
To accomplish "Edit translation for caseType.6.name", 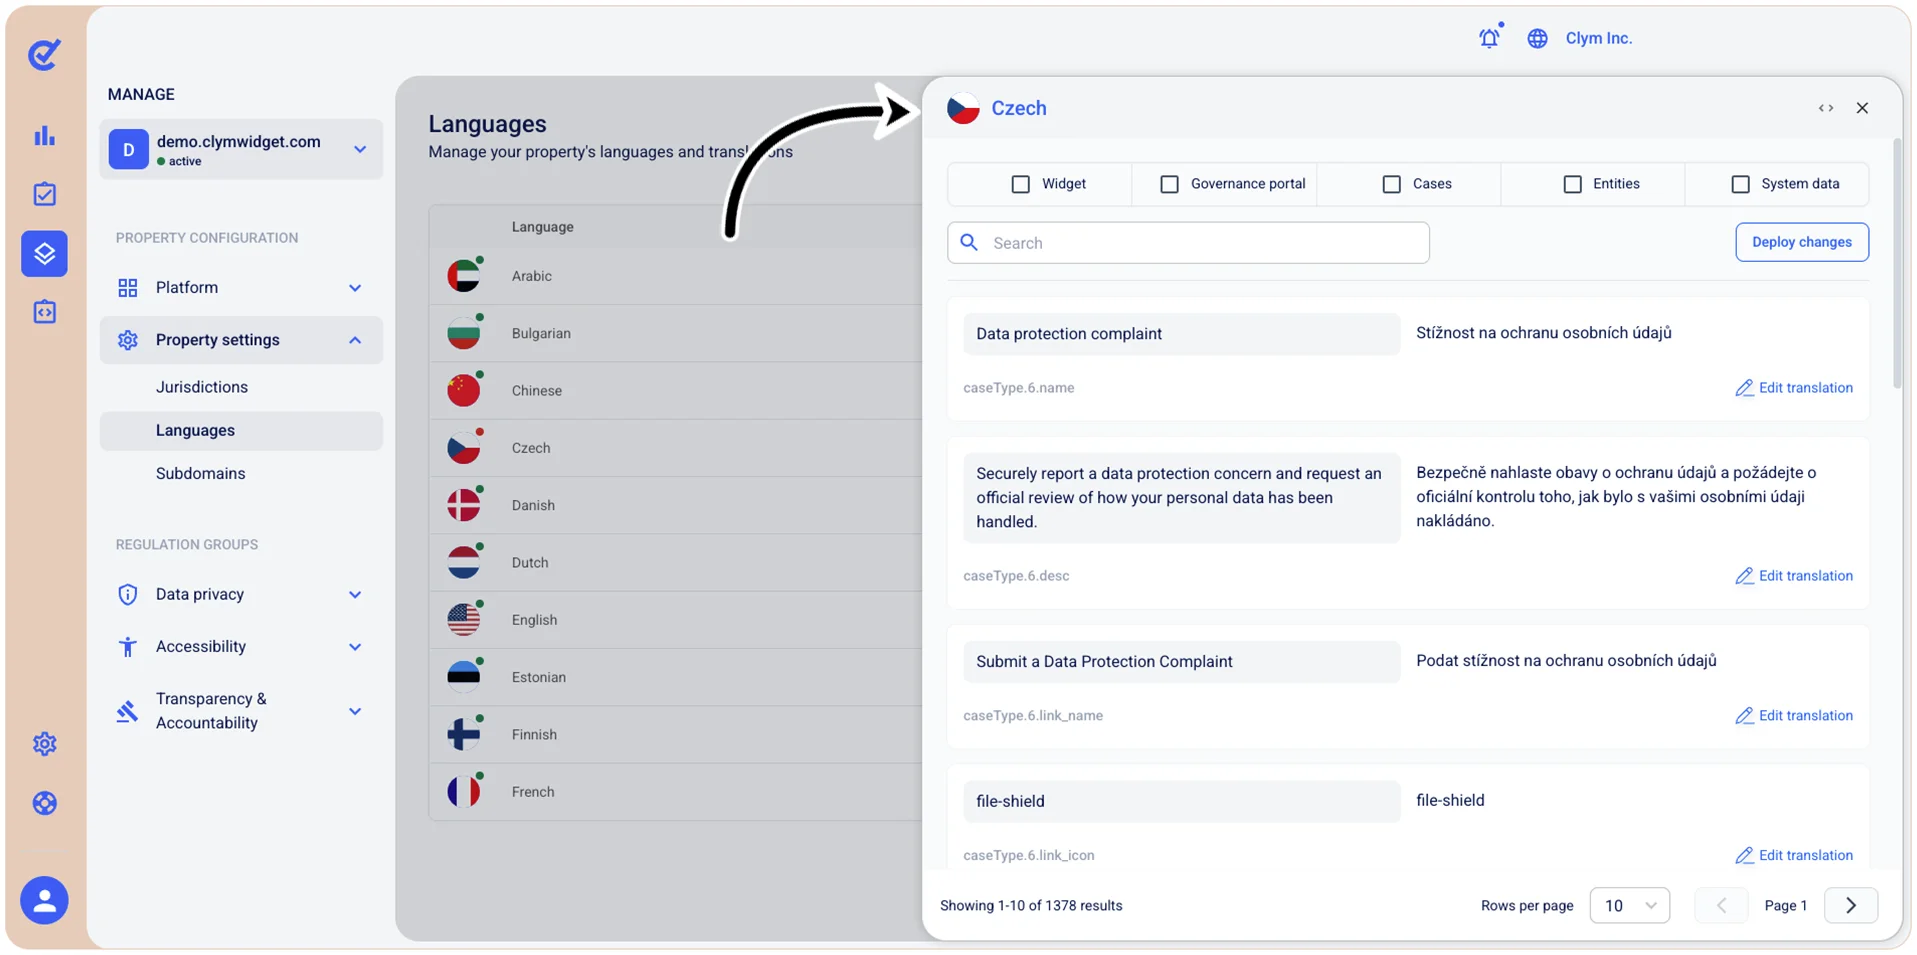I will pos(1794,388).
